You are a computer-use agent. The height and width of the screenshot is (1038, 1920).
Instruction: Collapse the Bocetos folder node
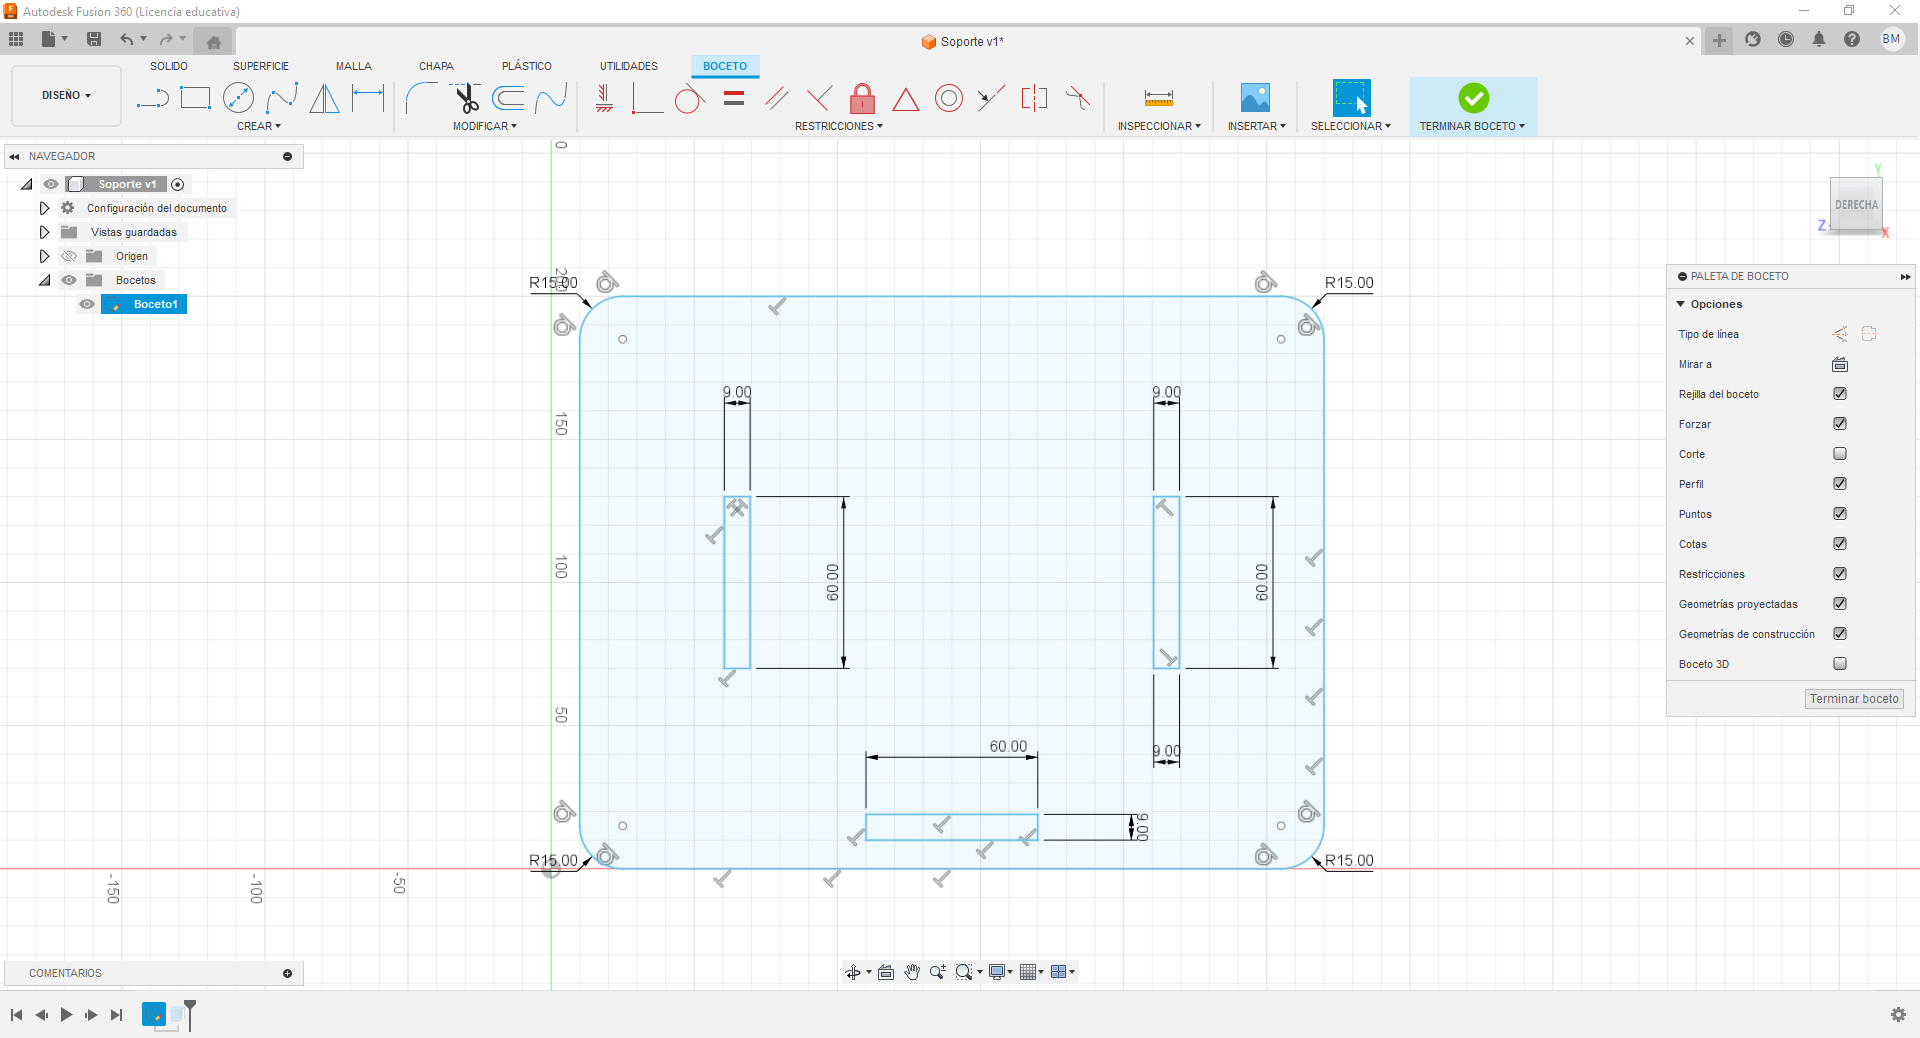tap(44, 280)
